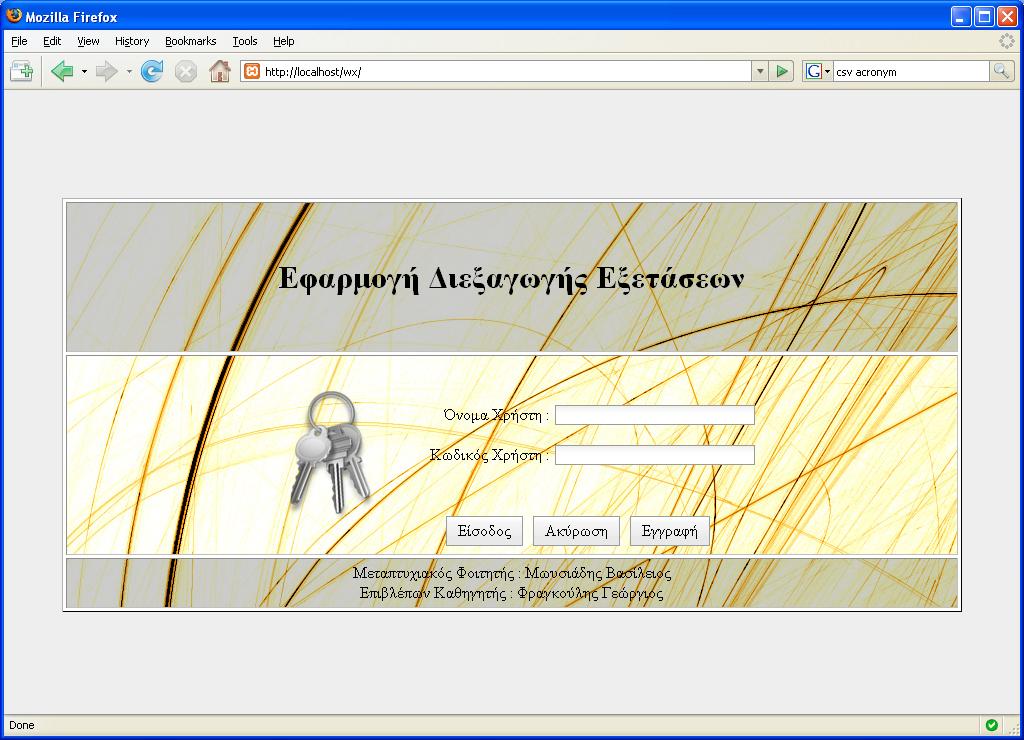Open the Google search engine selector
The height and width of the screenshot is (740, 1024).
pos(818,71)
